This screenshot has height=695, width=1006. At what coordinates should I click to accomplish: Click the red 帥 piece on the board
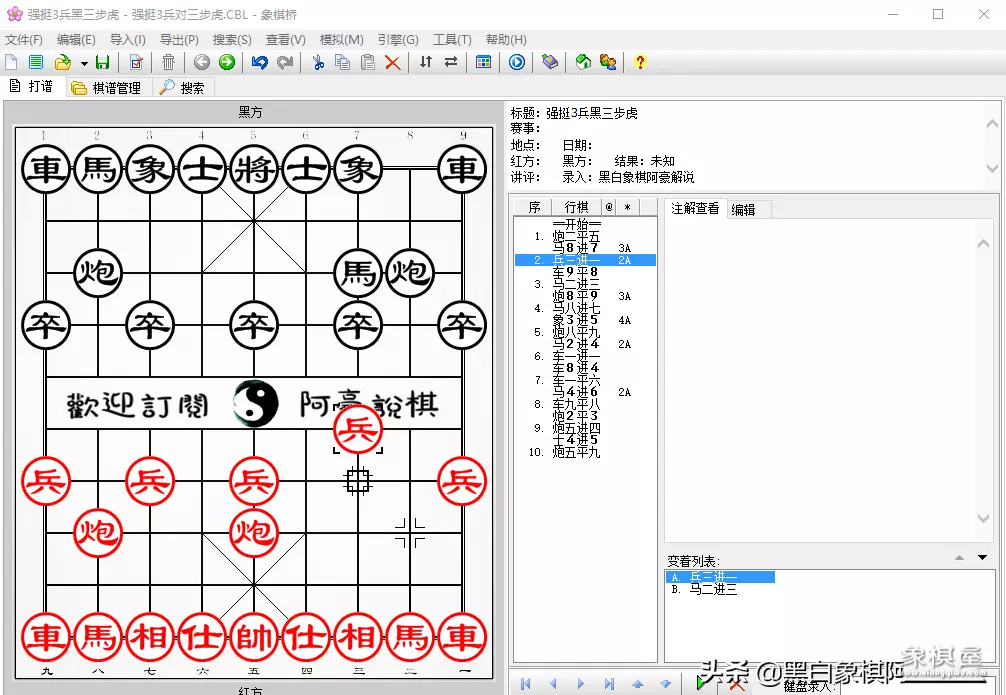tap(253, 636)
